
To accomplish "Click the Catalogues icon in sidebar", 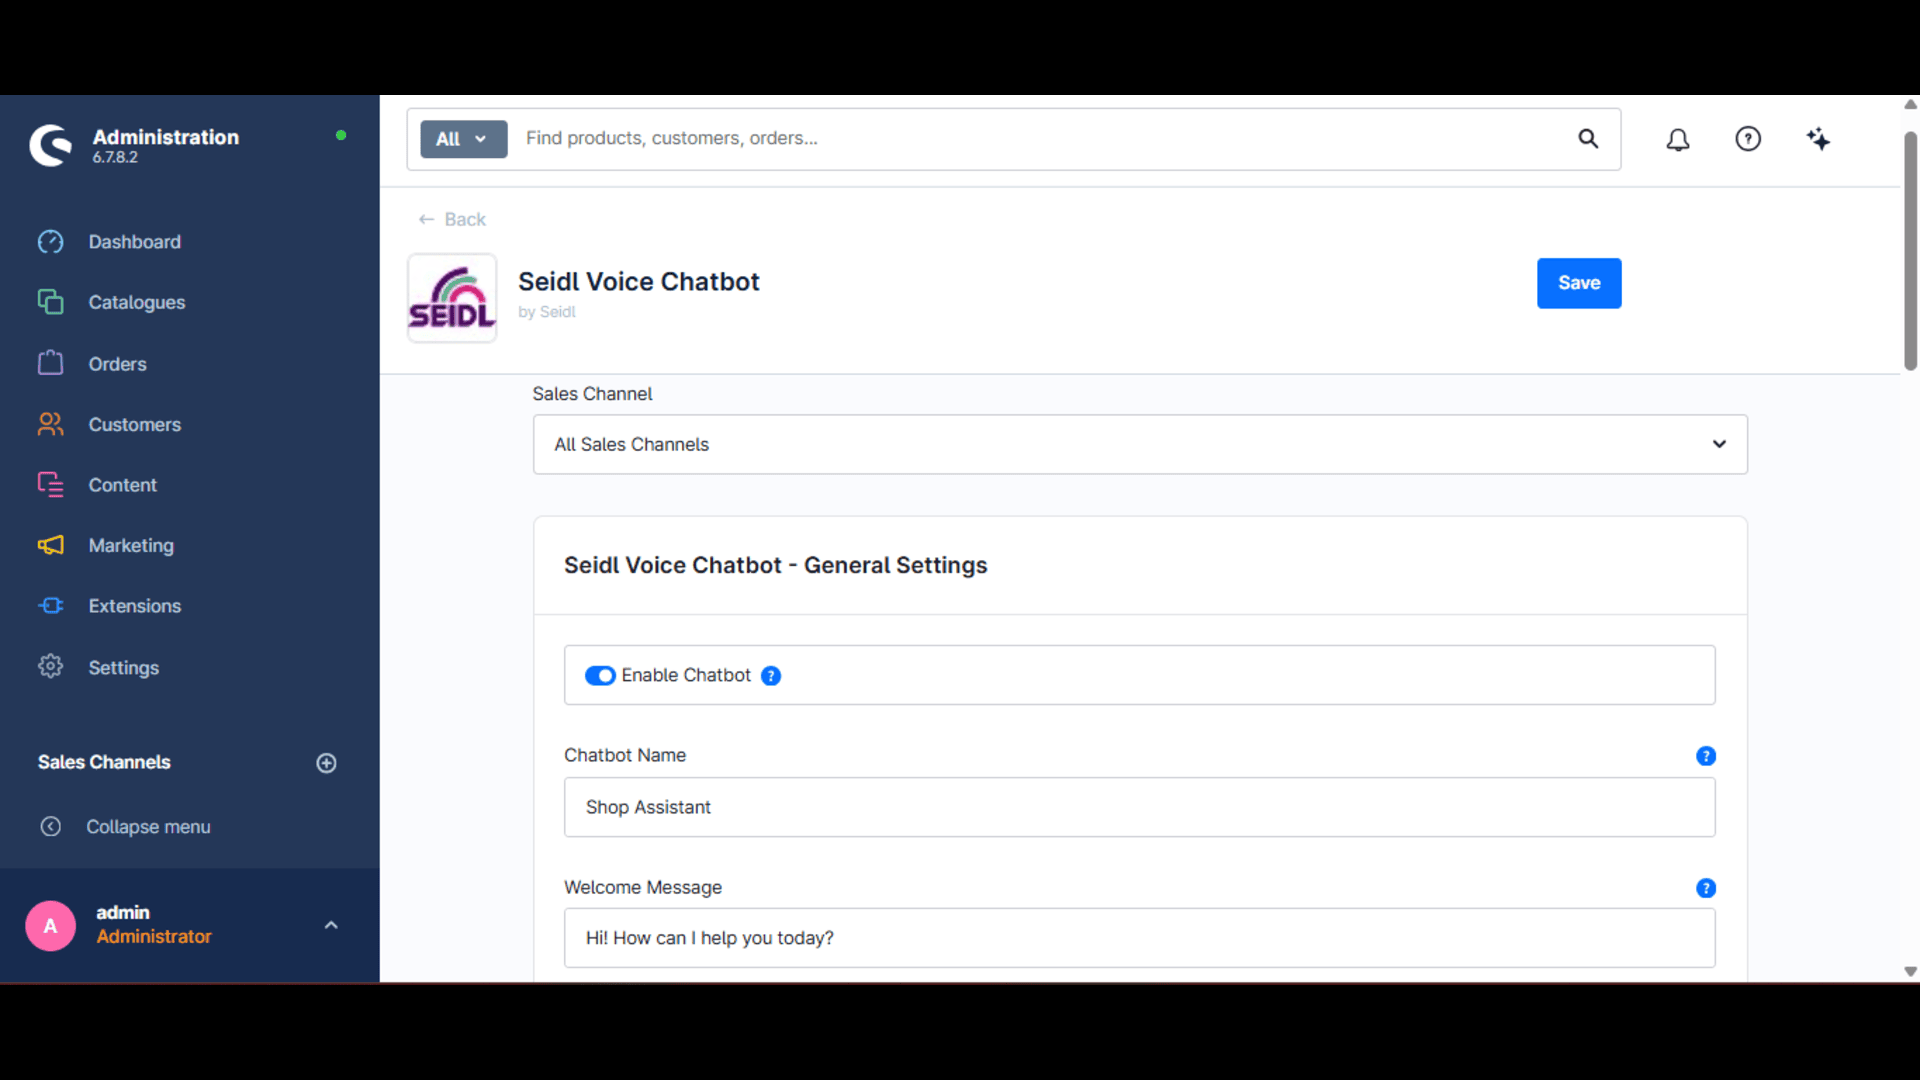I will tap(50, 302).
